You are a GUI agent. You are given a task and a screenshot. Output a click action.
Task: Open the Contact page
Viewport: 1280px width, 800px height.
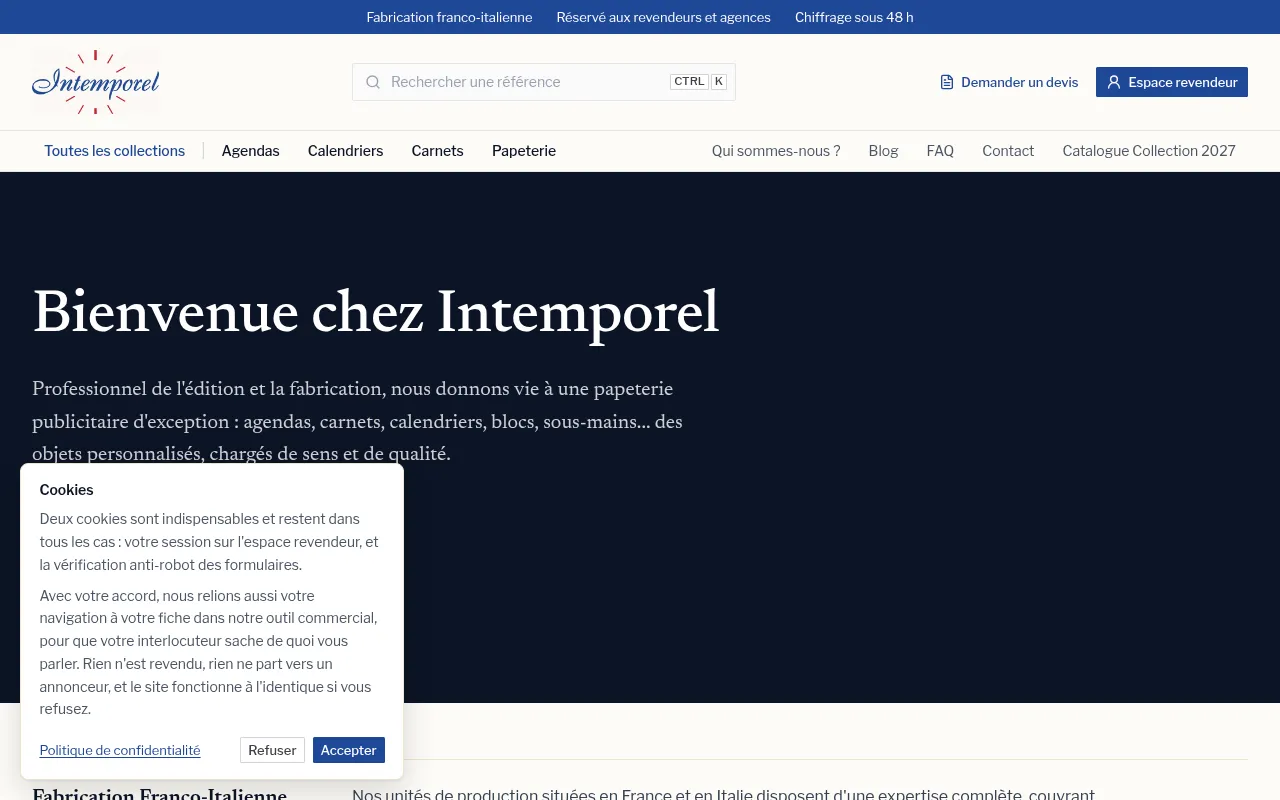coord(1008,151)
